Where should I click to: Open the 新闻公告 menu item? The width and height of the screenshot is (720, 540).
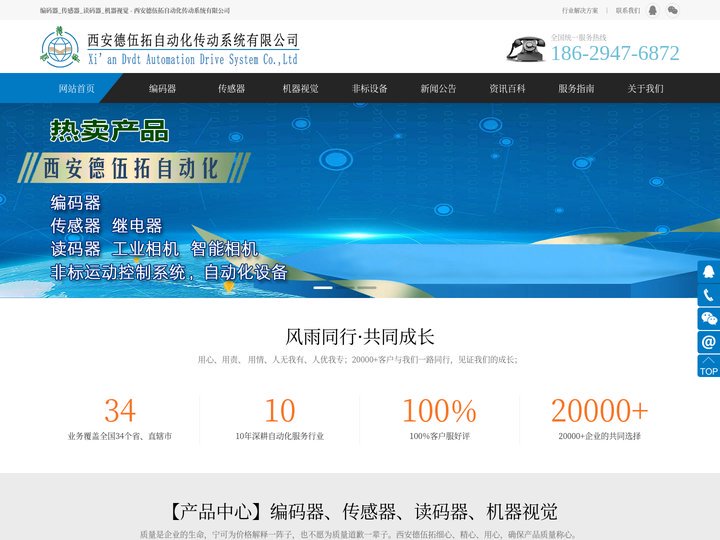pos(439,88)
